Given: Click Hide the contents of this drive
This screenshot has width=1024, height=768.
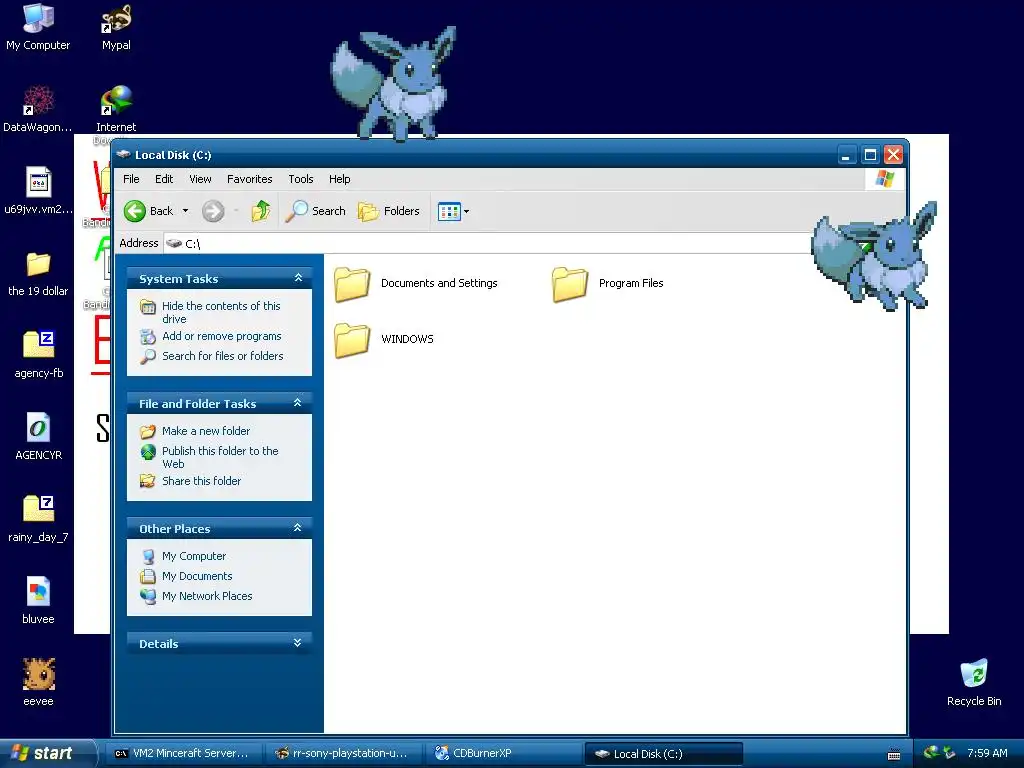Looking at the screenshot, I should pyautogui.click(x=221, y=312).
